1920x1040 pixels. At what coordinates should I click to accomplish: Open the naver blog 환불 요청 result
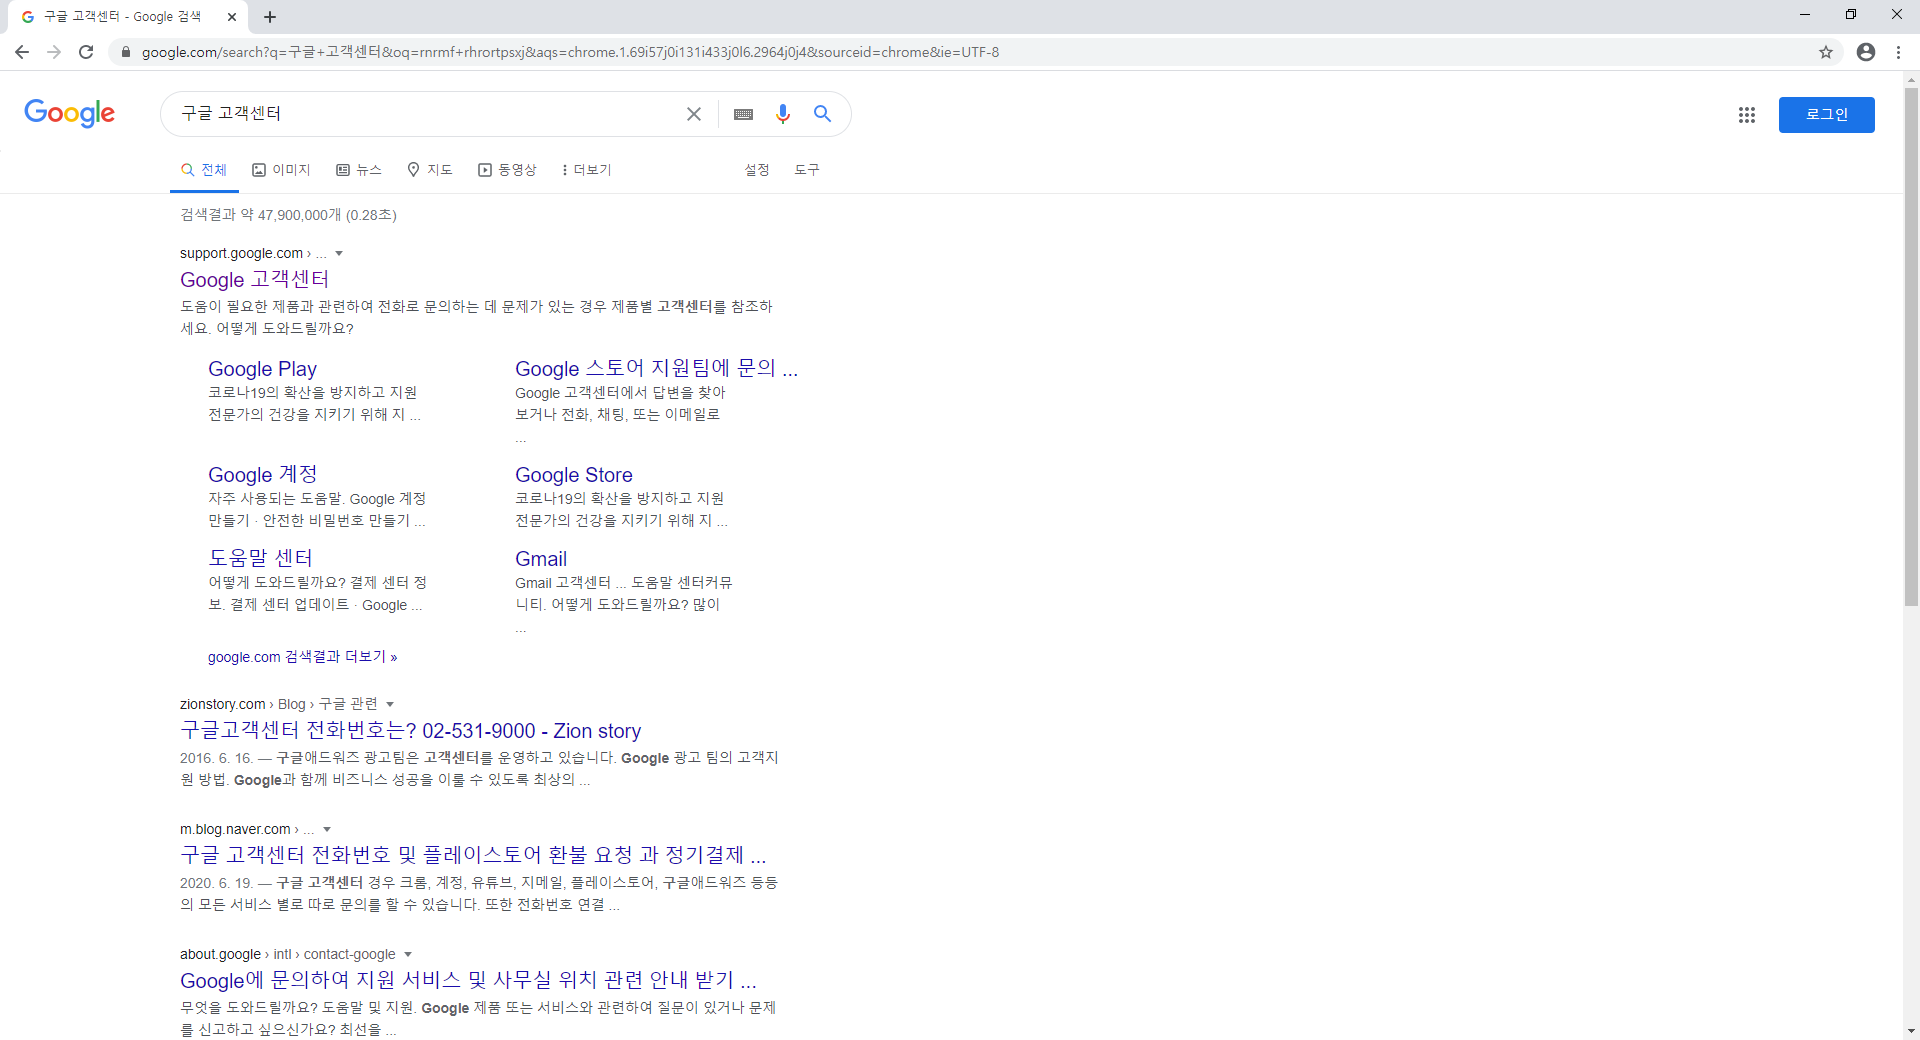[x=473, y=855]
